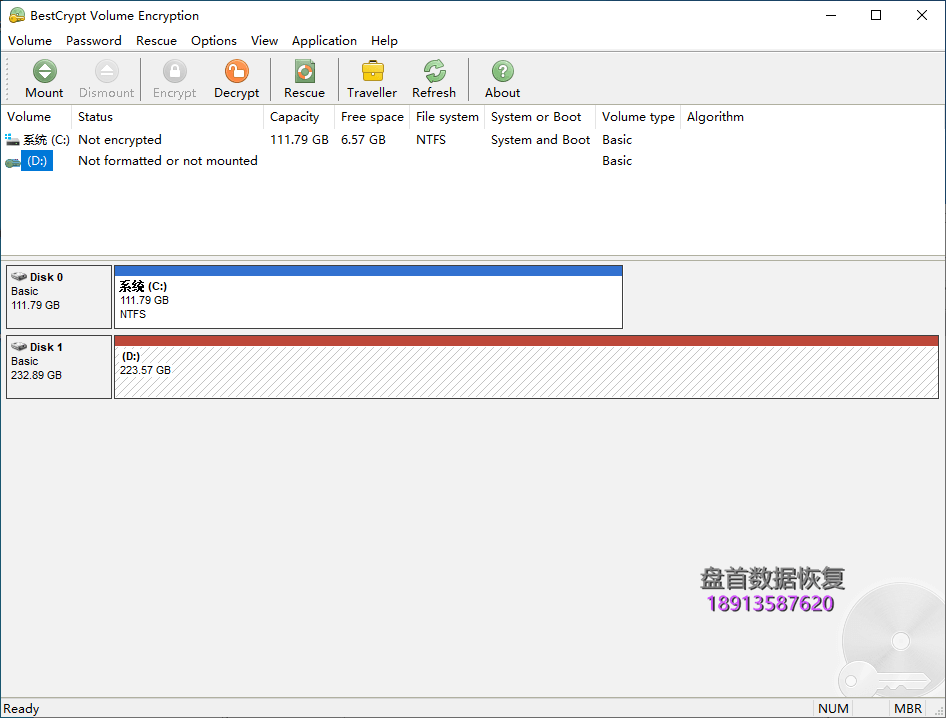This screenshot has height=718, width=946.
Task: Select the C: partition block in disk map
Action: (x=368, y=297)
